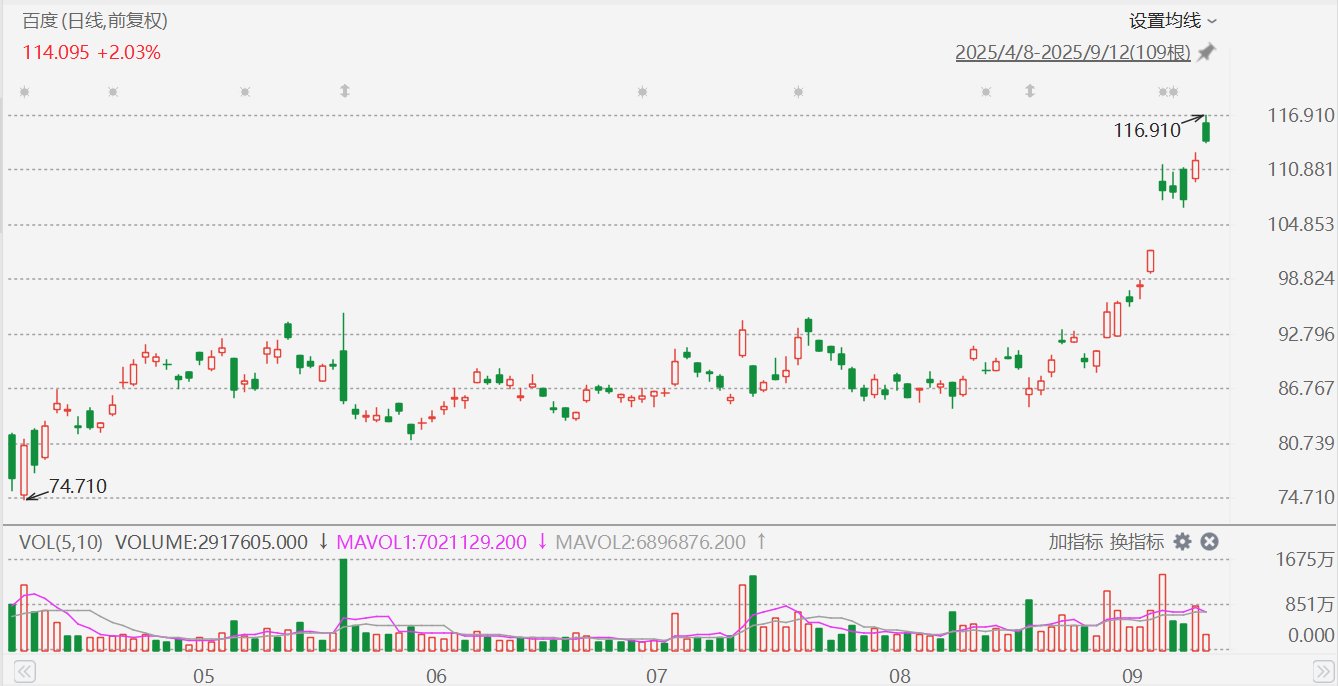Viewport: 1338px width, 686px height.
Task: Click the VOLUME:2917605.000 value
Action: point(212,542)
